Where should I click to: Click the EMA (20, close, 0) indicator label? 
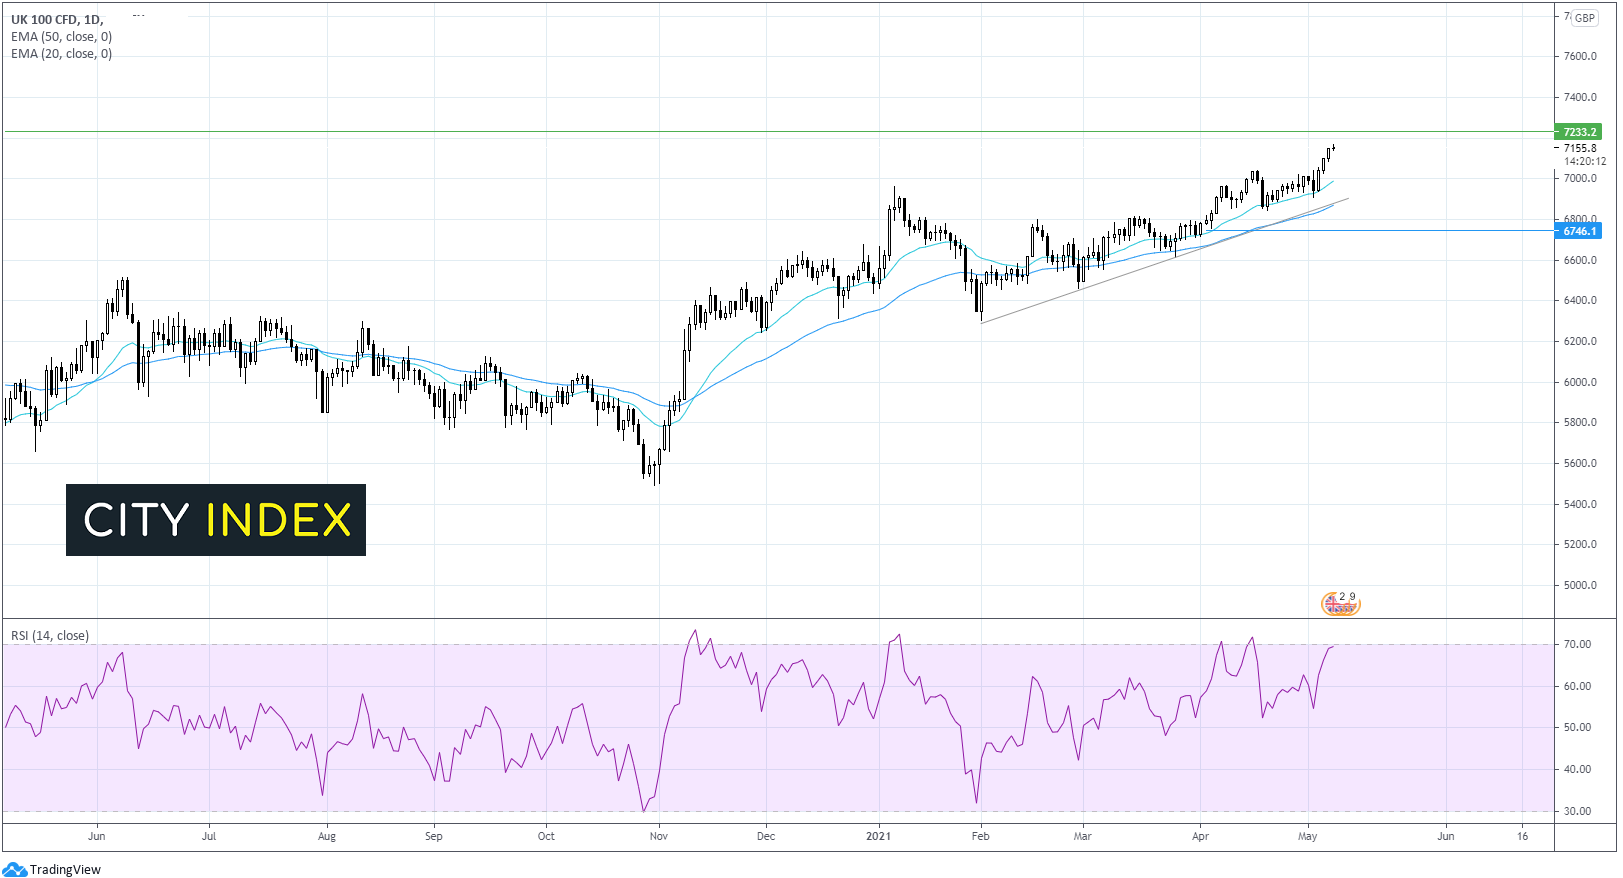(x=61, y=54)
